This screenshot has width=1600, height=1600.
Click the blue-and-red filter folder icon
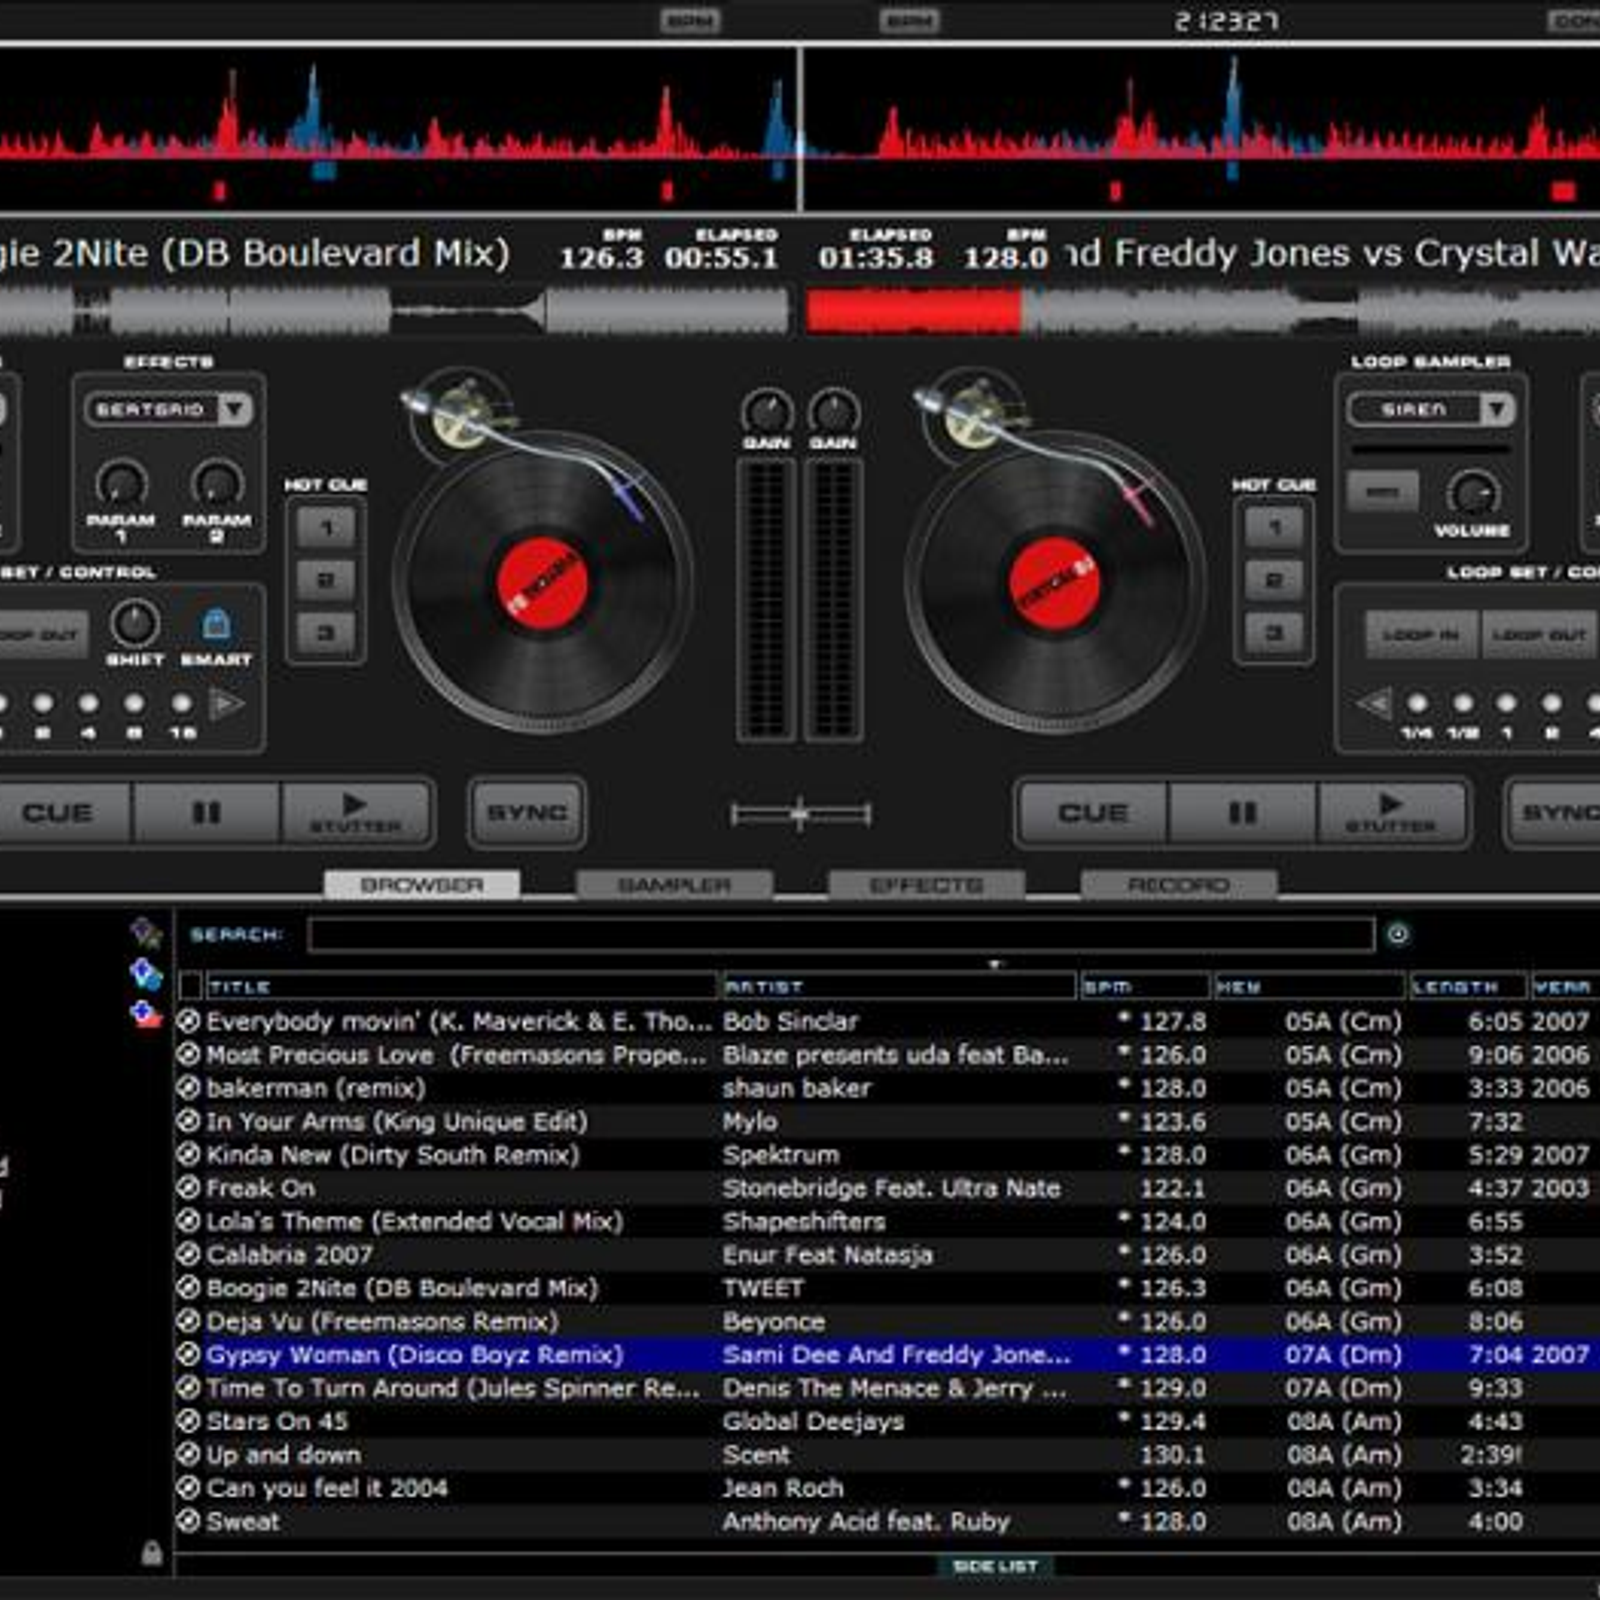[146, 1015]
